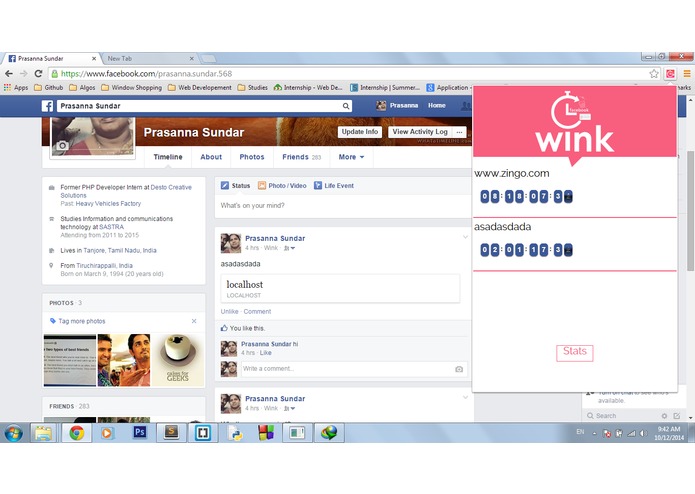Viewport: 695px width, 494px height.
Task: Open the Studies bookmark folder
Action: point(253,88)
